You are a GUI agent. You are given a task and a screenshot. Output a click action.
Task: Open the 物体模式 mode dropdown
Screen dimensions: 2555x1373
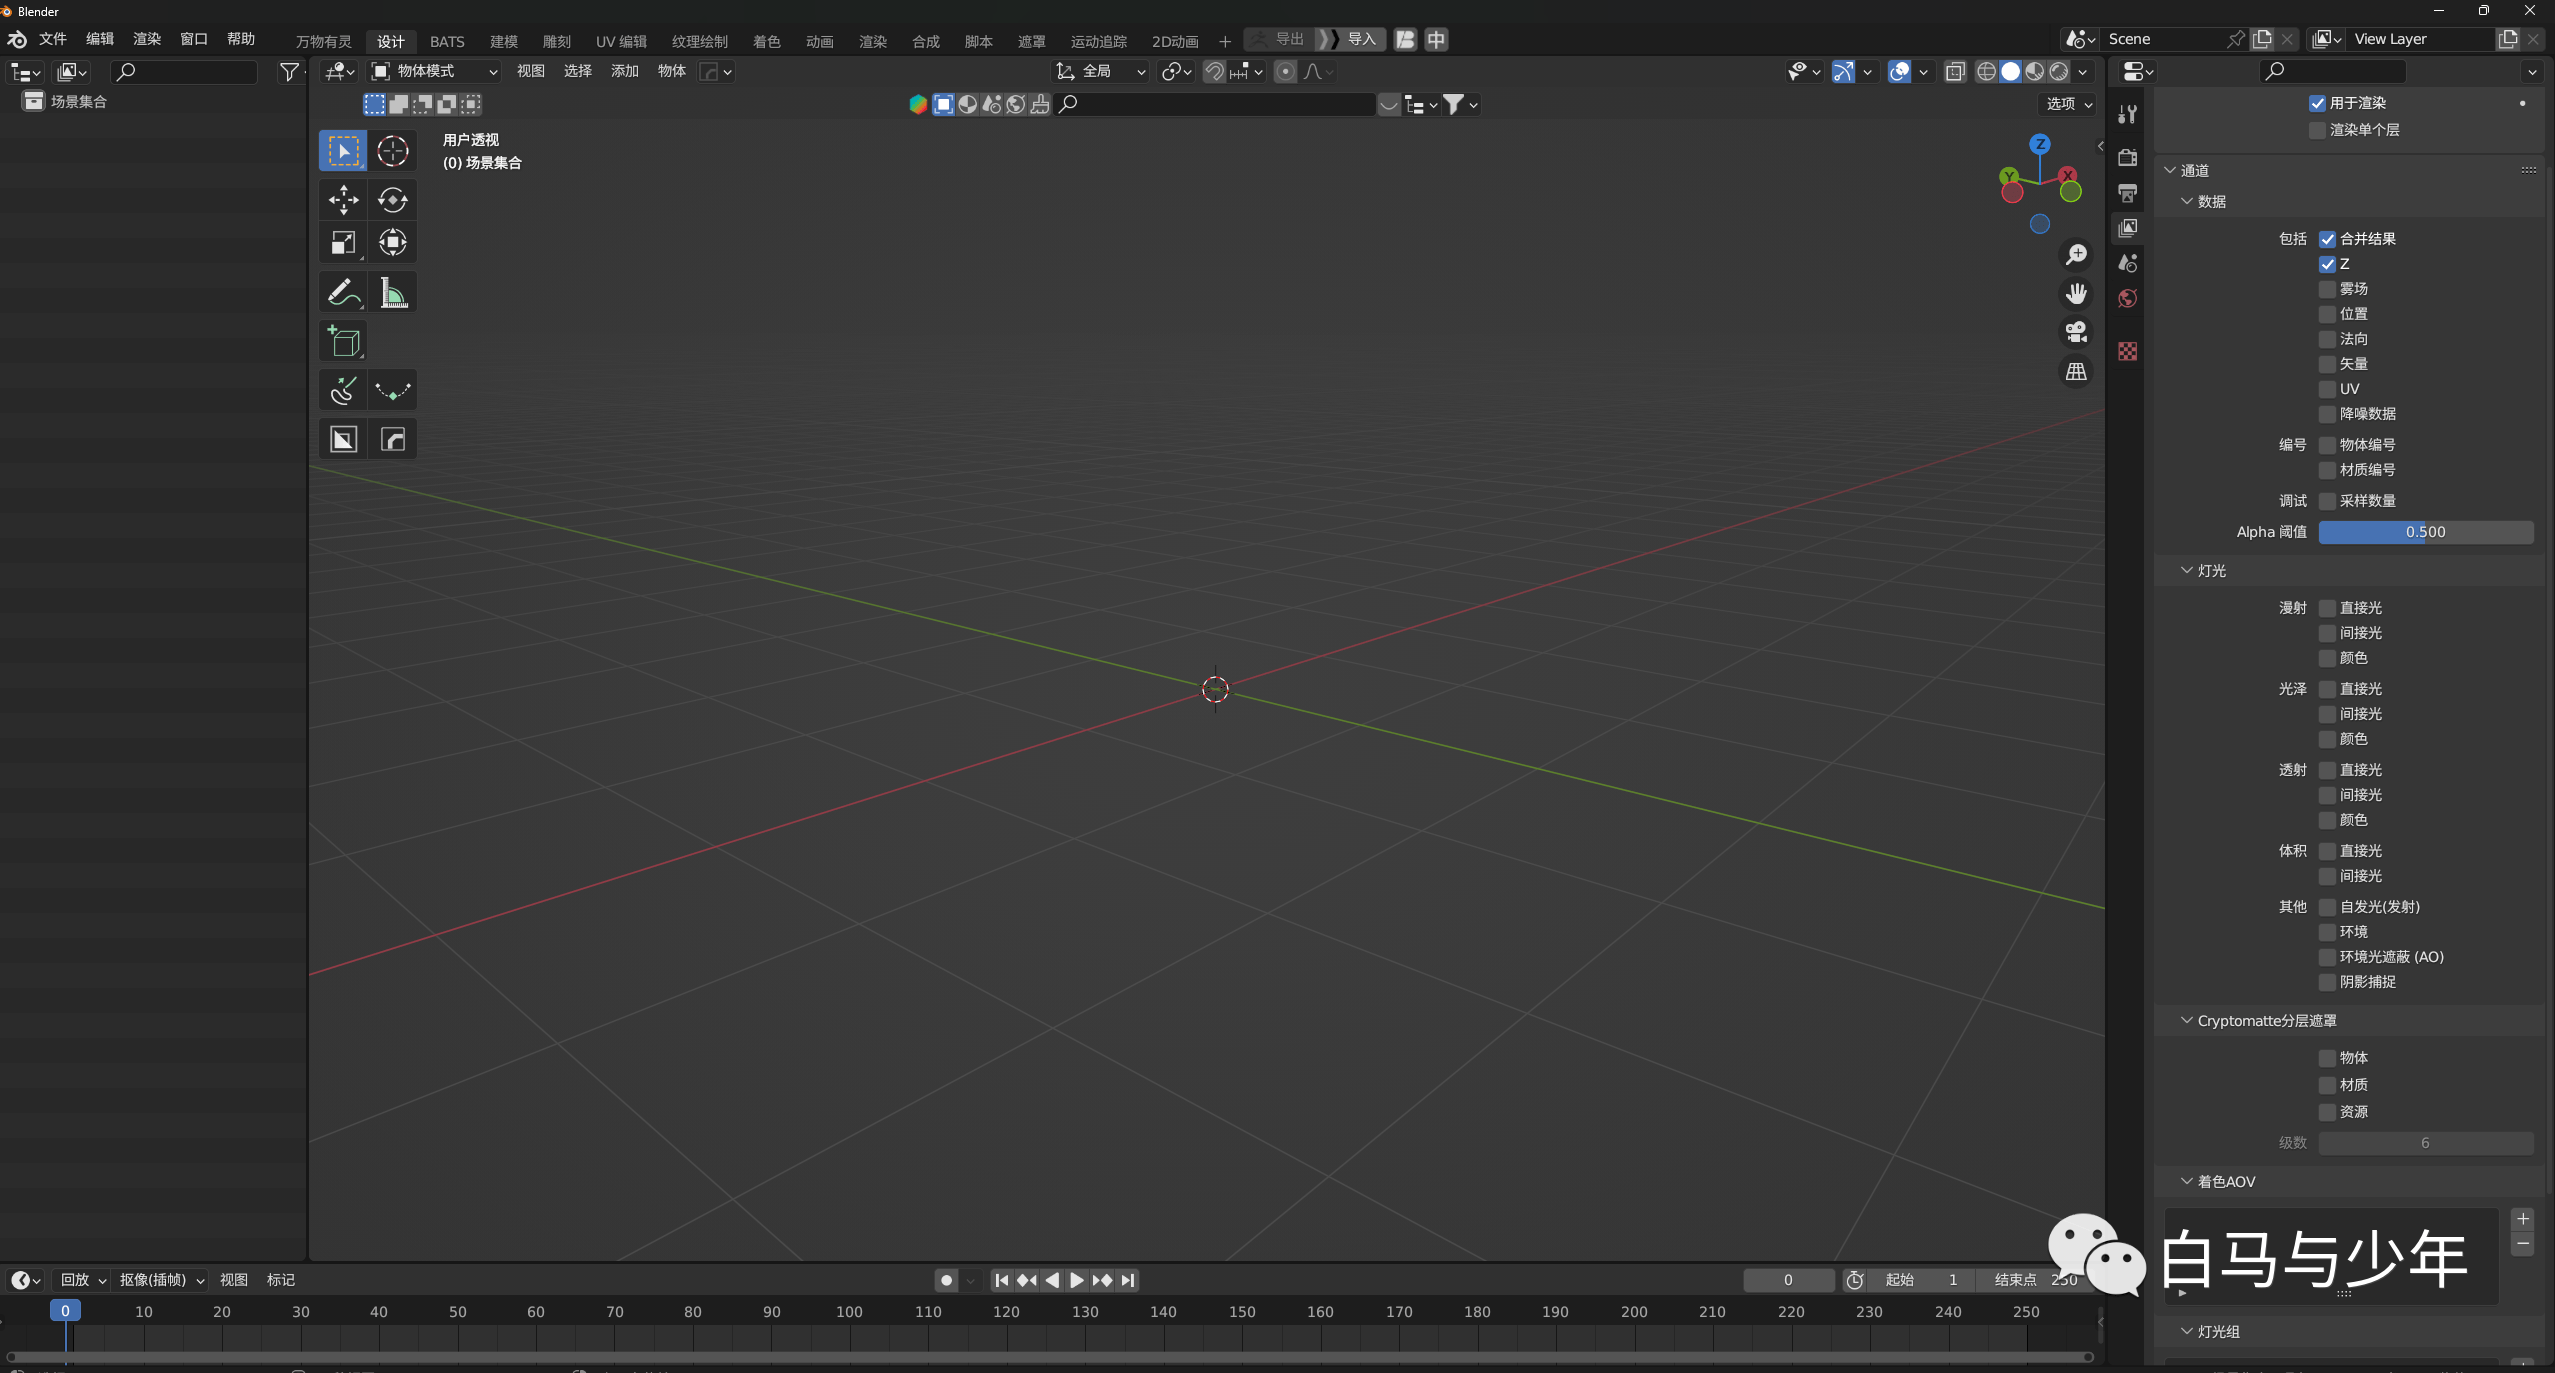point(435,71)
